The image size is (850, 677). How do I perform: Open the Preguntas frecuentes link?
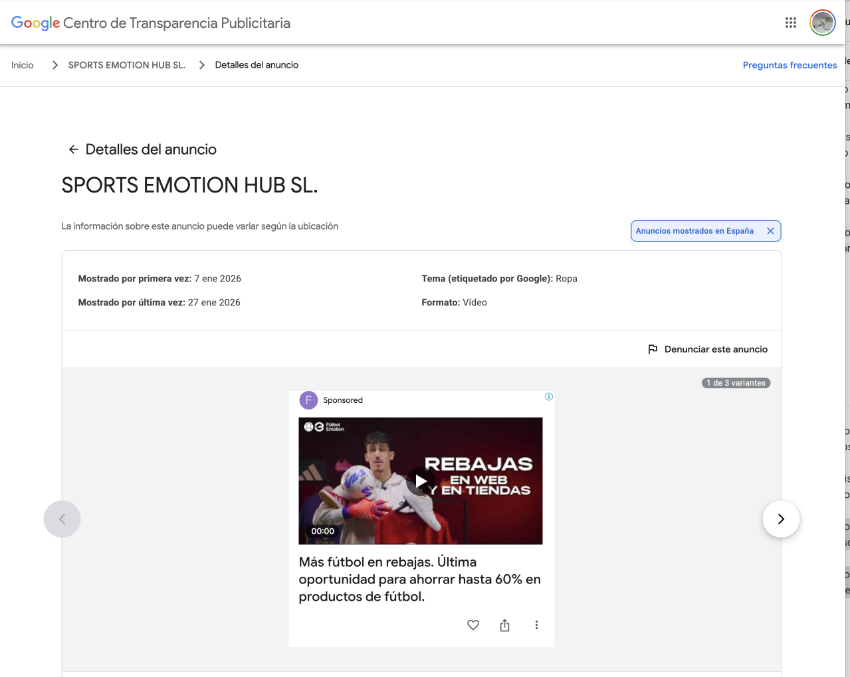point(789,65)
